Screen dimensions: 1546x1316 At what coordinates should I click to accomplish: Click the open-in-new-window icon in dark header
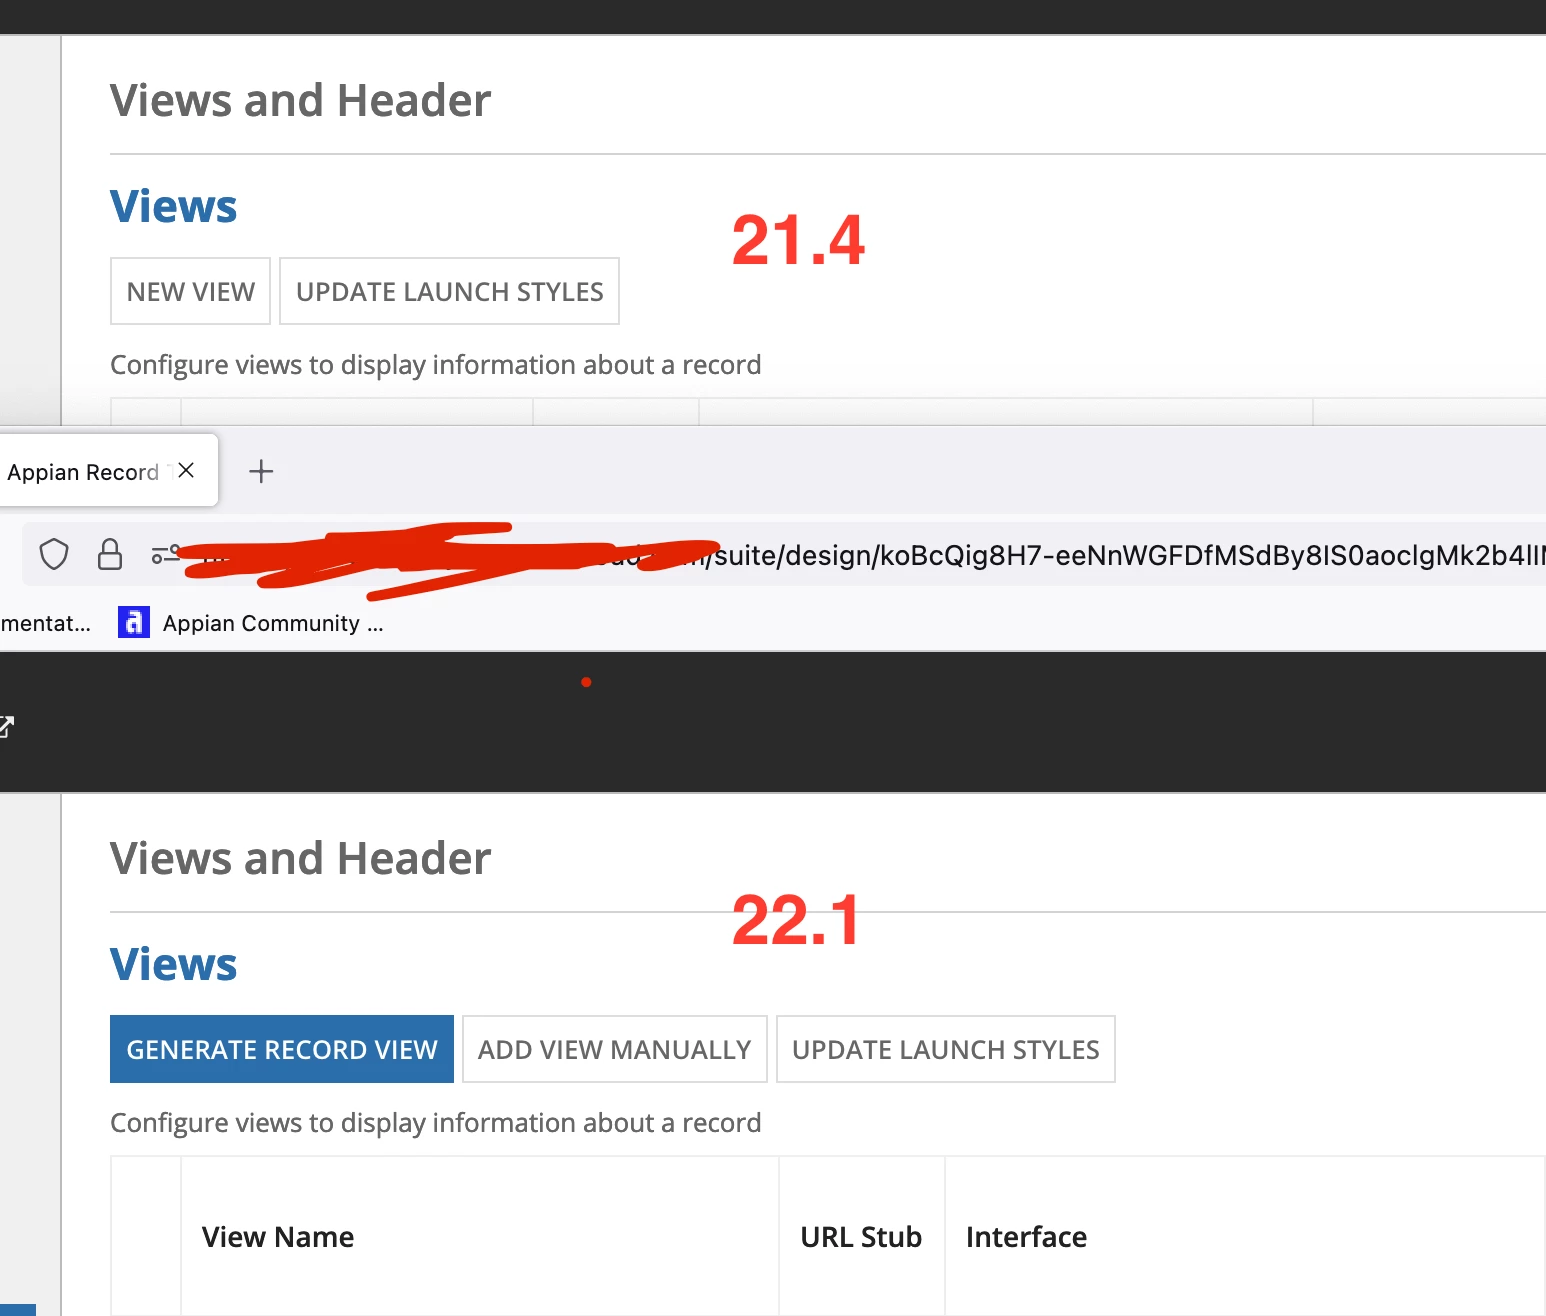pyautogui.click(x=6, y=727)
